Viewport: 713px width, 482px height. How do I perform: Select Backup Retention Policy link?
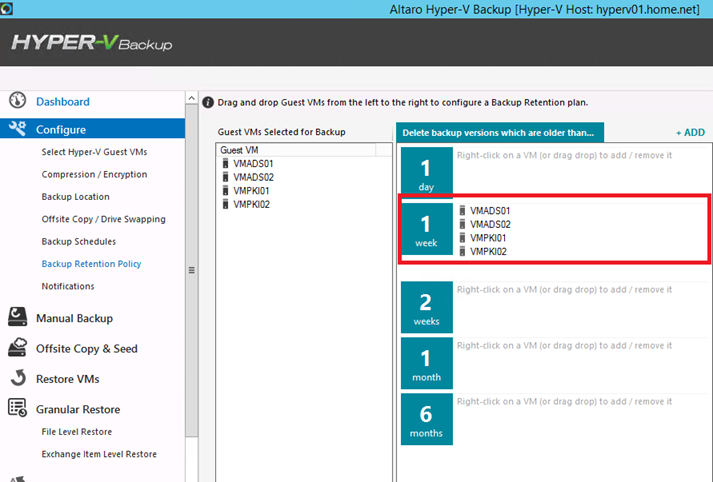pos(91,264)
